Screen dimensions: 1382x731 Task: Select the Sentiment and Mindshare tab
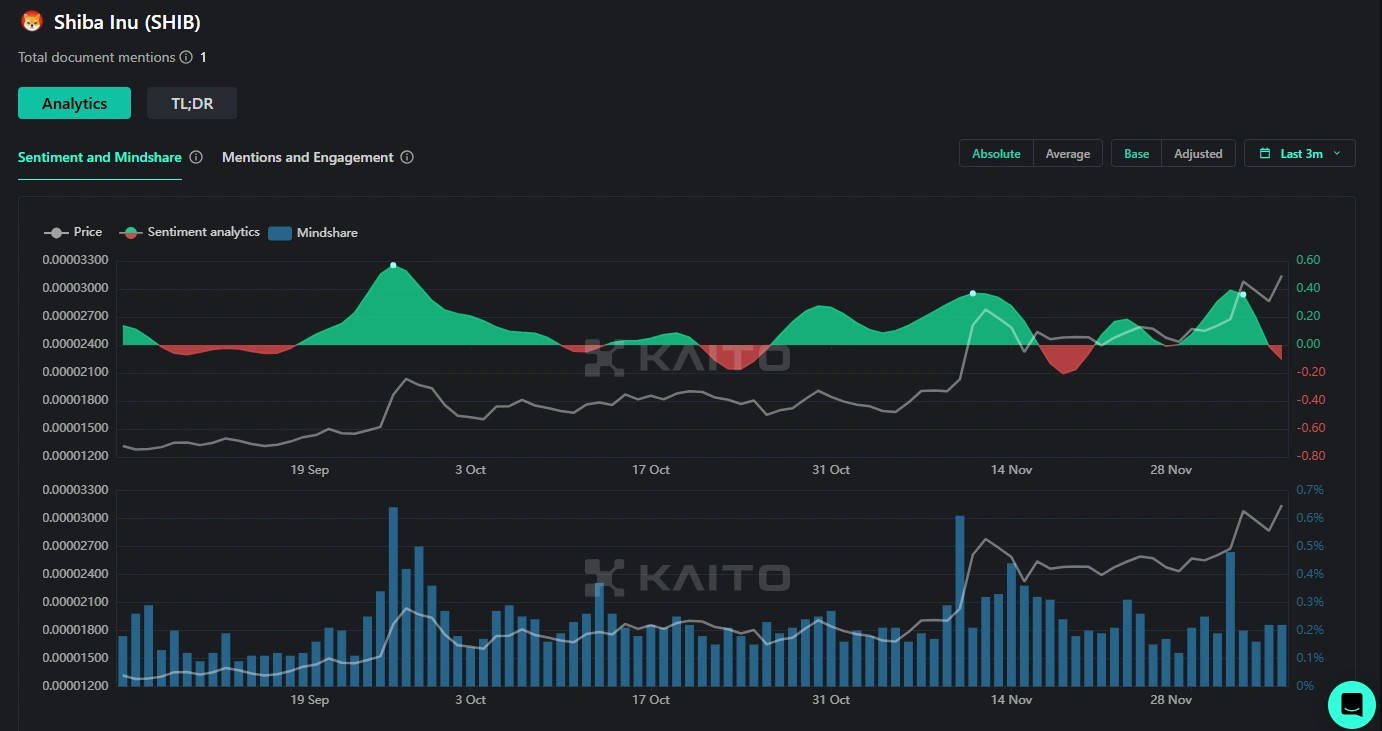[x=100, y=157]
